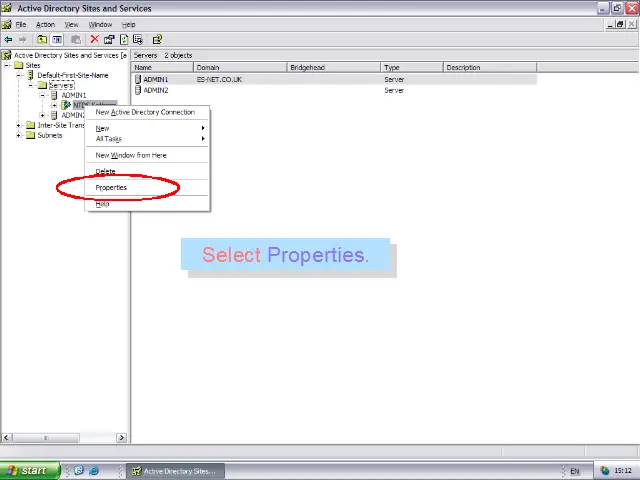This screenshot has height=480, width=640.
Task: Select New Window from Here
Action: point(147,155)
